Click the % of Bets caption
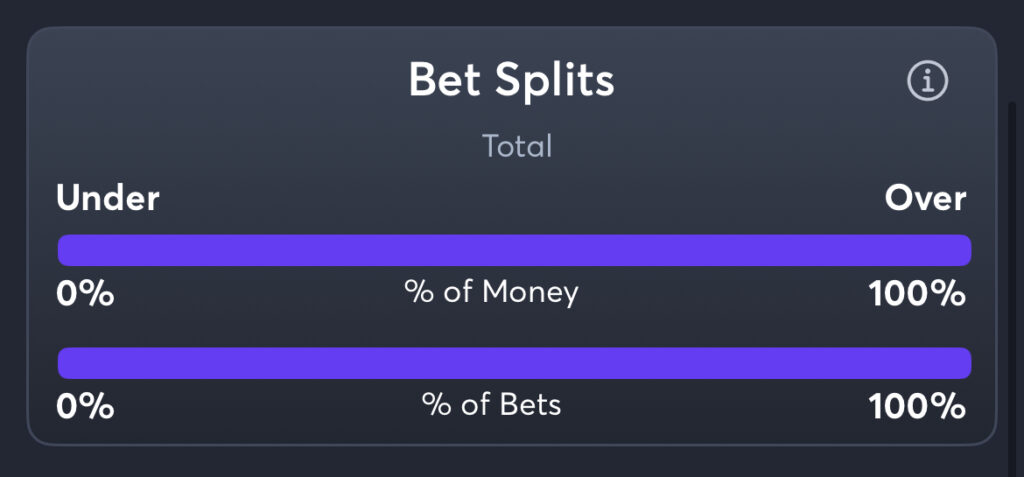 coord(491,405)
